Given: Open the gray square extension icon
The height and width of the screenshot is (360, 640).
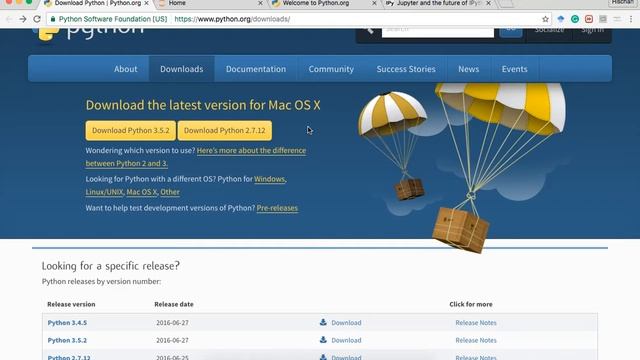Looking at the screenshot, I should click(603, 19).
